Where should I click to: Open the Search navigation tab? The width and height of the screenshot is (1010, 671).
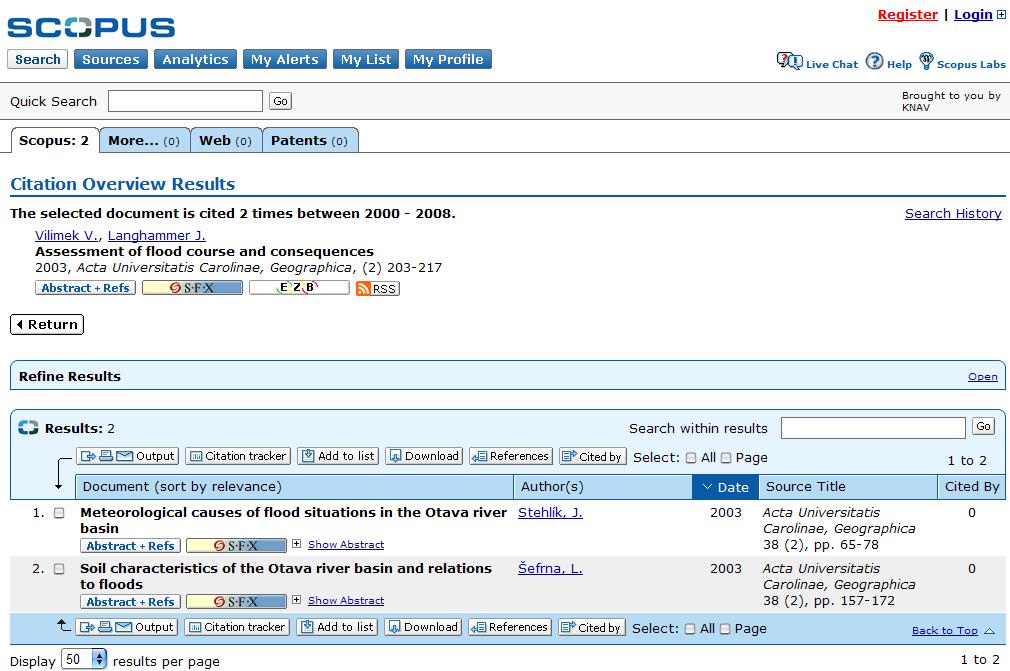click(38, 59)
